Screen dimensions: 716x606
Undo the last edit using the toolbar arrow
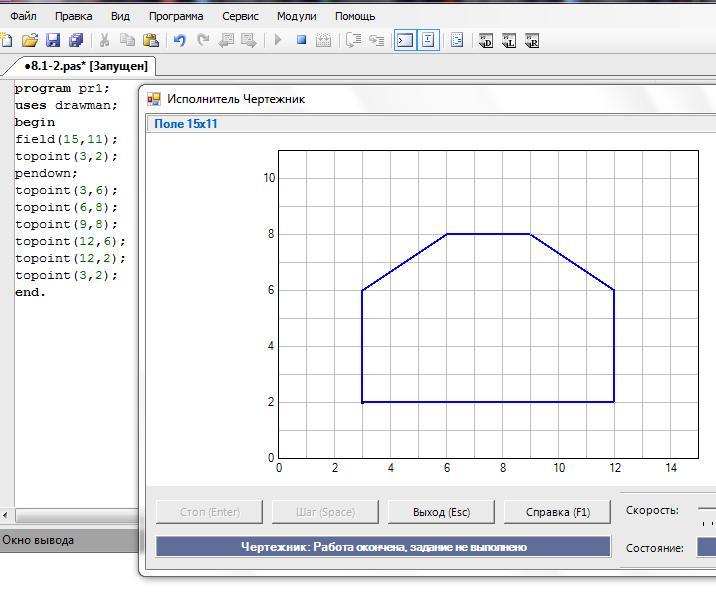pos(180,41)
